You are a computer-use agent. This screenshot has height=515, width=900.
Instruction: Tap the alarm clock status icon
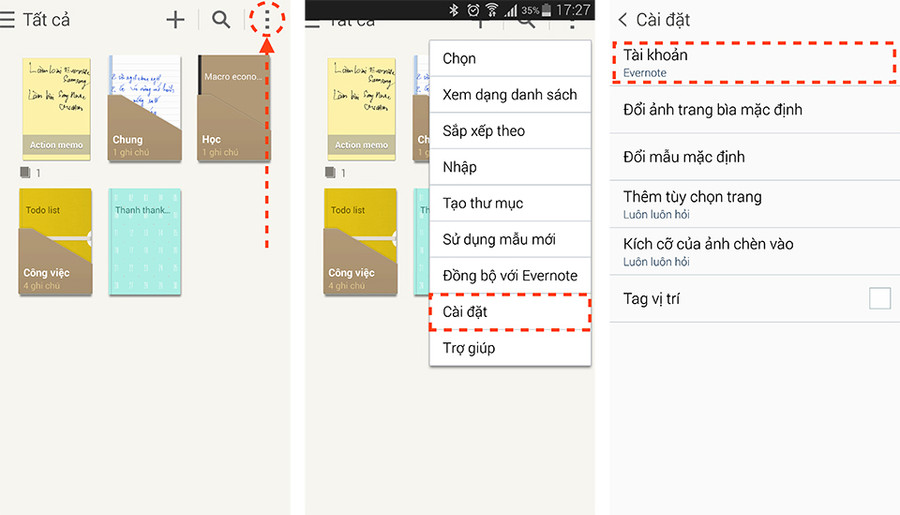[x=473, y=10]
